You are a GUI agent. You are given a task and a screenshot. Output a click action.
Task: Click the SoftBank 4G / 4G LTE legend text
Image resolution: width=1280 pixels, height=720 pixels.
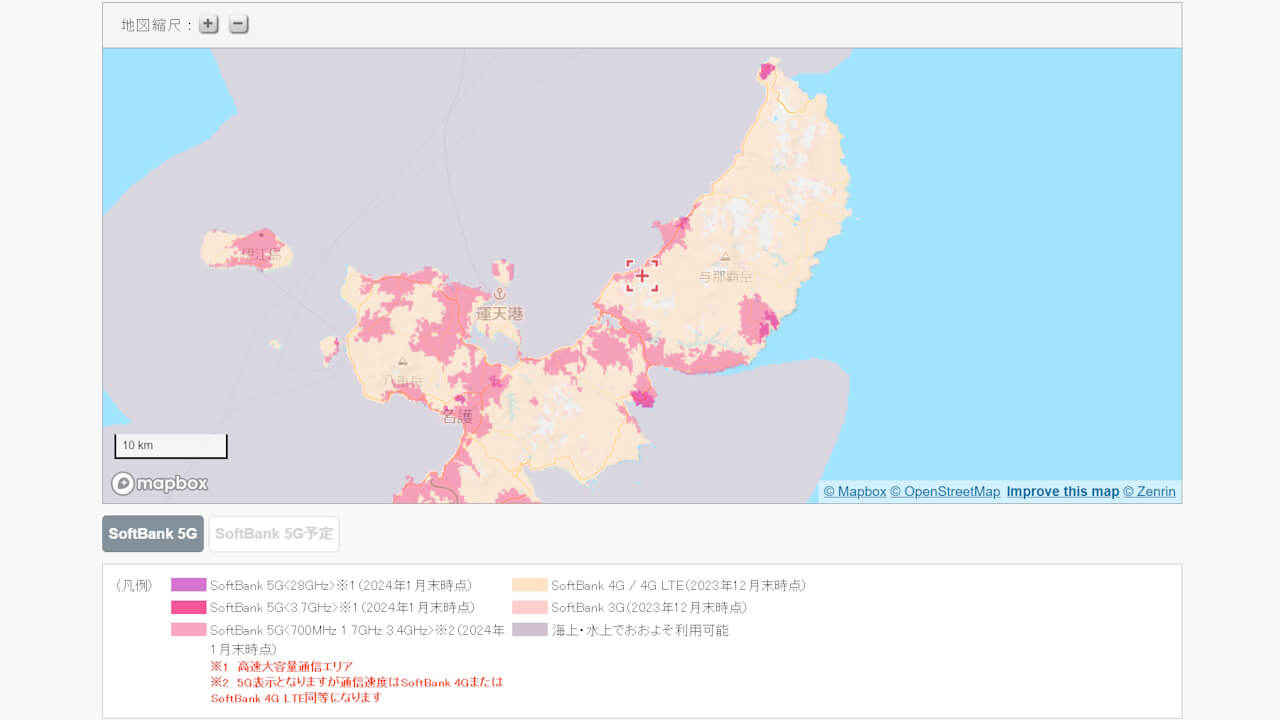[678, 585]
